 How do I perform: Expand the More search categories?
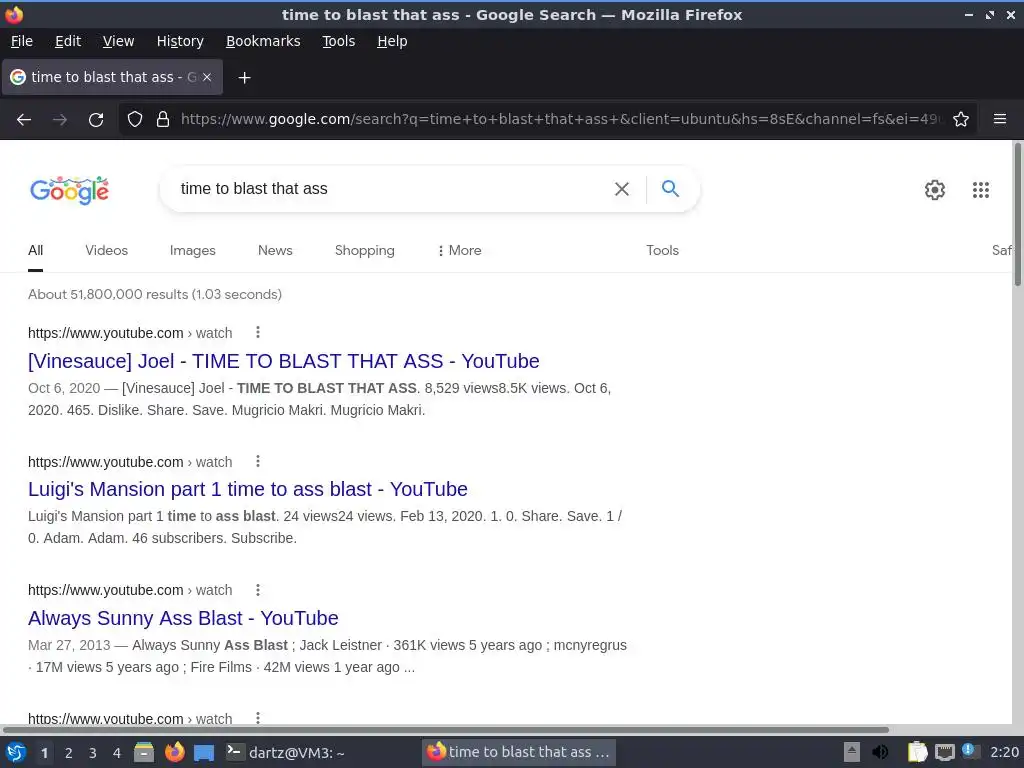point(459,250)
